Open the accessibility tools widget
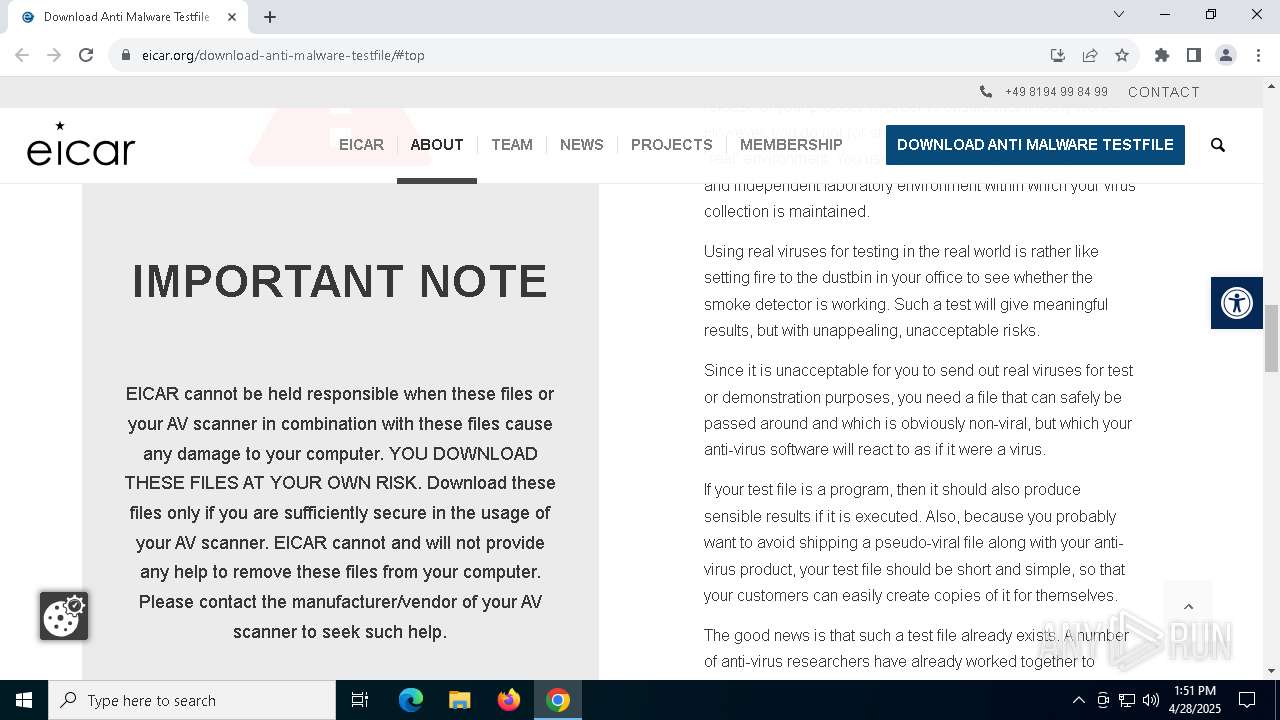The height and width of the screenshot is (720, 1280). 1237,303
